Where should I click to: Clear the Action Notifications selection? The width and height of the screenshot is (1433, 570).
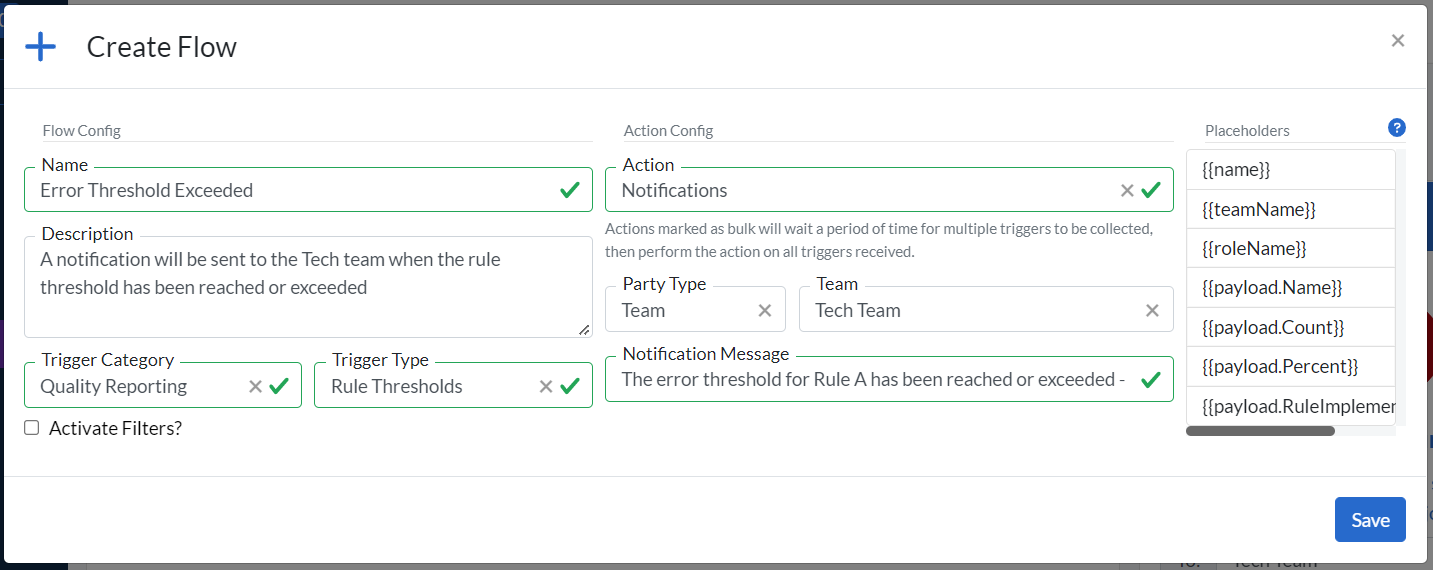[x=1127, y=190]
